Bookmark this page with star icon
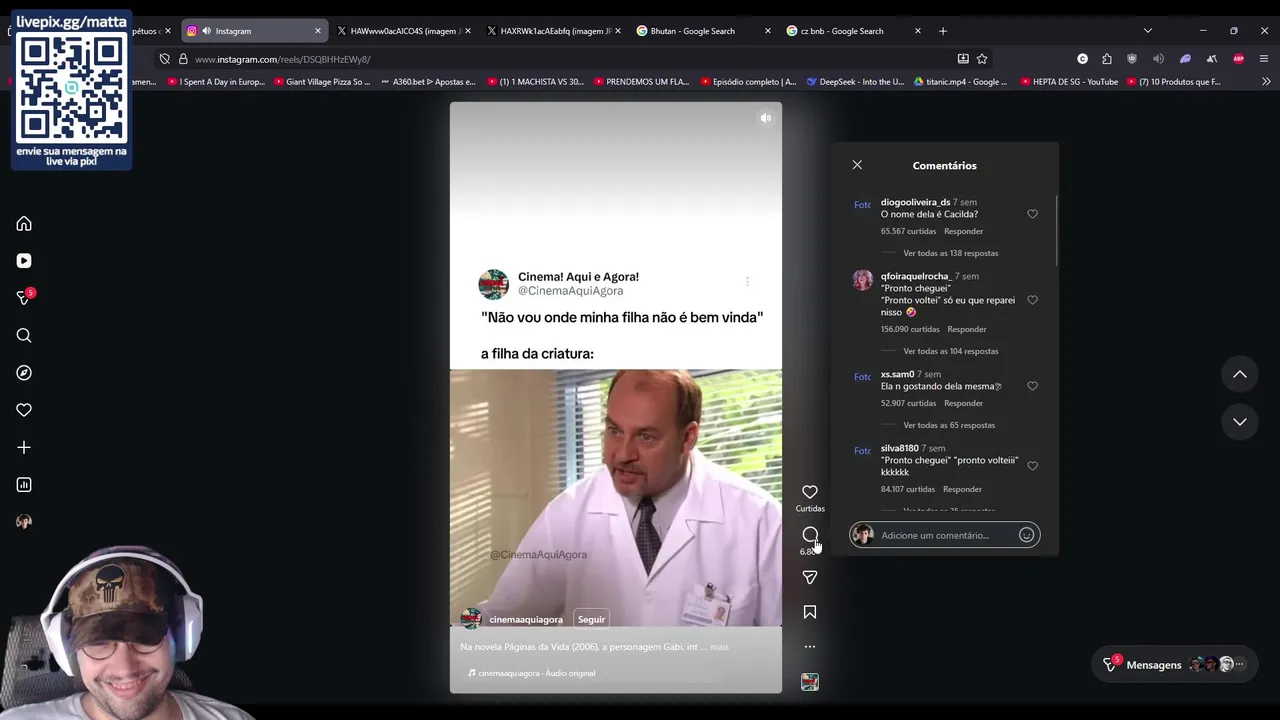Image resolution: width=1280 pixels, height=720 pixels. [x=982, y=59]
